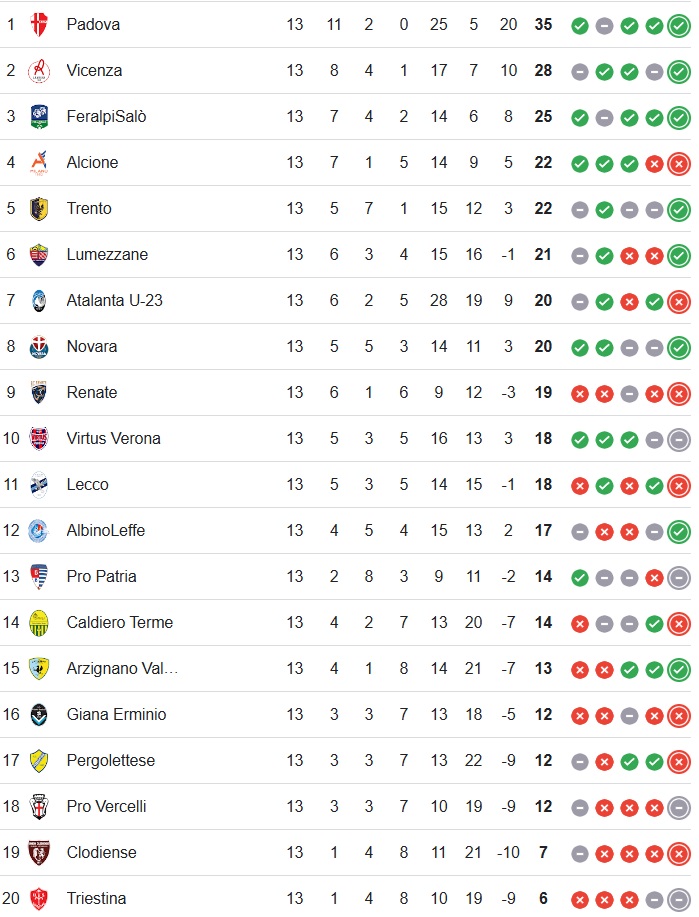Select the Atalanta U-23 crest
Image resolution: width=699 pixels, height=917 pixels.
(39, 300)
